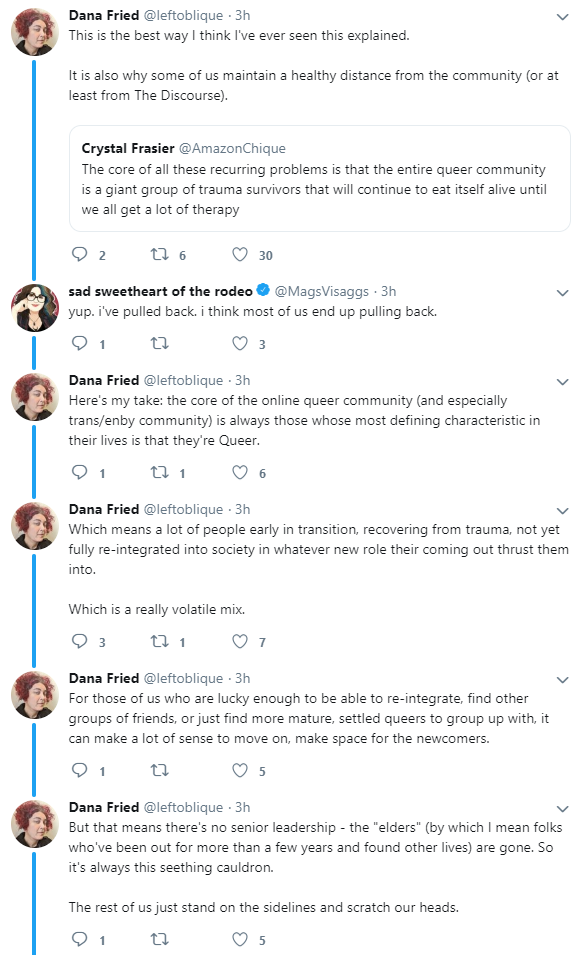
Task: Like the tweet with 30 likes
Action: coord(240,254)
